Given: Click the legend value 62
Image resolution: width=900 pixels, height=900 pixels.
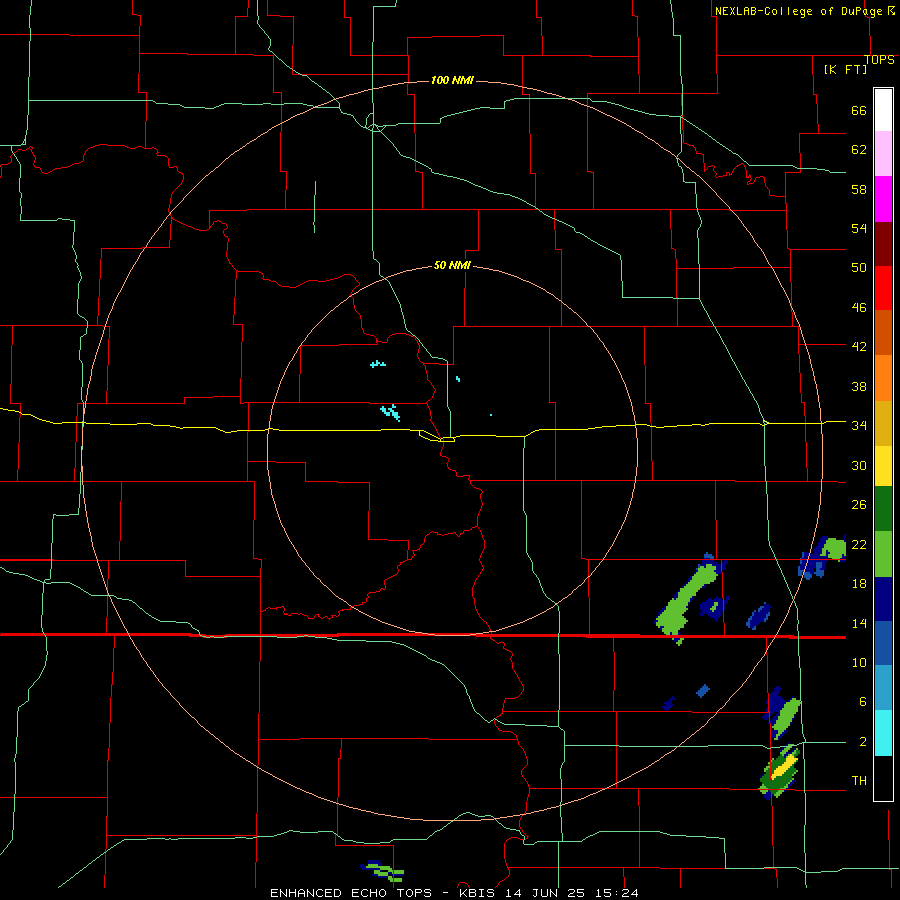Looking at the screenshot, I should click(x=859, y=150).
